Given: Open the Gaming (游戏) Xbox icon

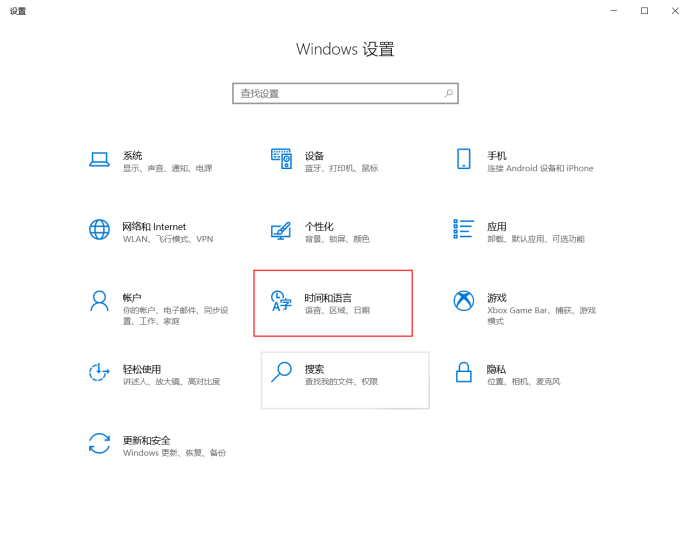Looking at the screenshot, I should [463, 301].
